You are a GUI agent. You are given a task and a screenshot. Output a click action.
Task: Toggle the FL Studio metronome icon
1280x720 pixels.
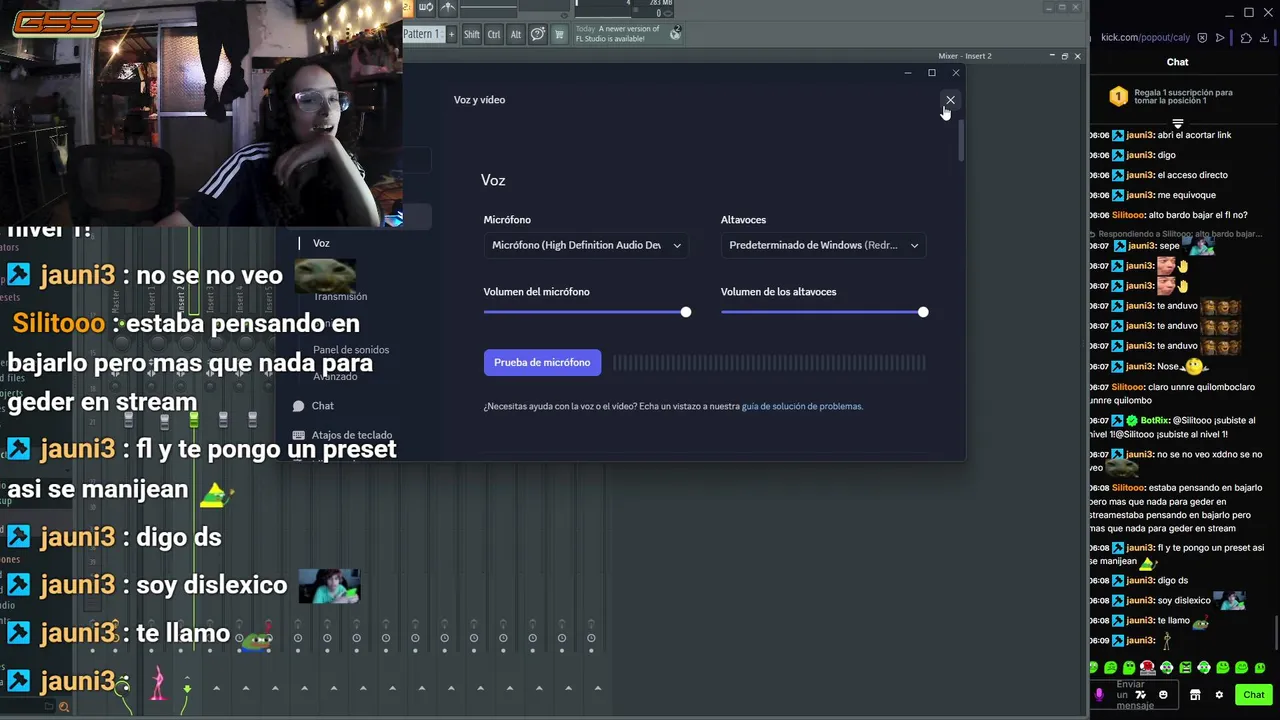pyautogui.click(x=448, y=7)
